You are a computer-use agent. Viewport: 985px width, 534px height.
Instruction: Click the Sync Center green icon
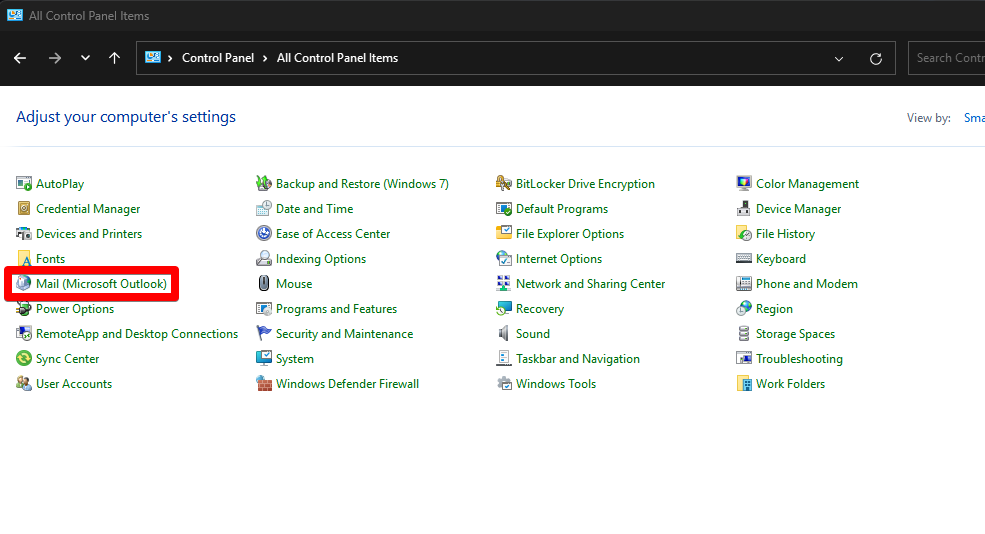[24, 359]
